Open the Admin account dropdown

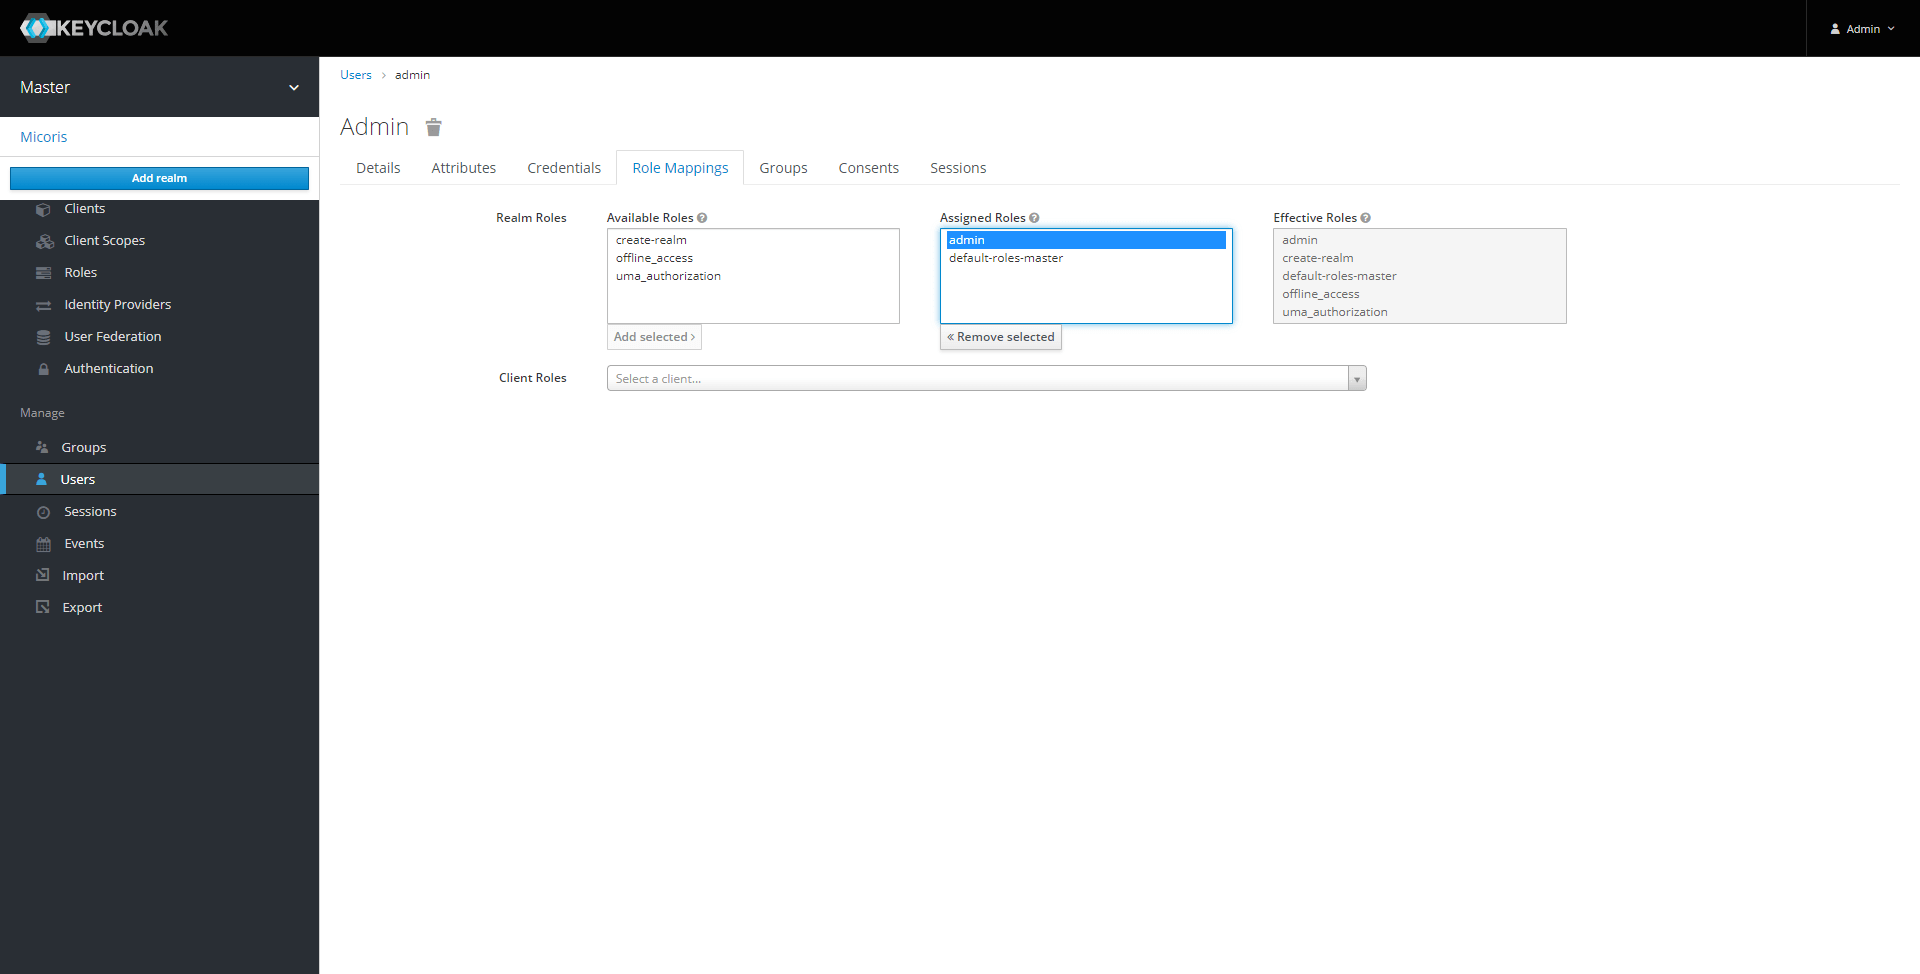[1862, 29]
